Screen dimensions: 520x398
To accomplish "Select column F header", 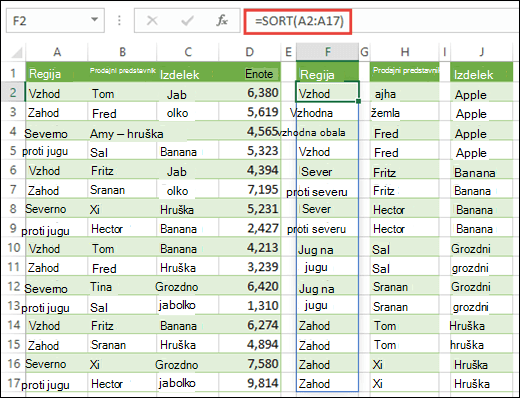I will pos(328,52).
